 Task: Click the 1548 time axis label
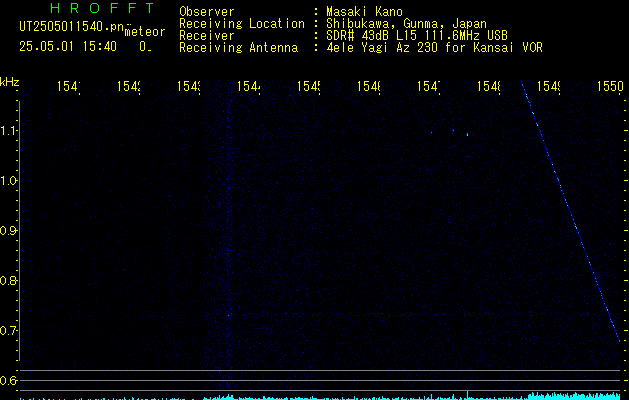[x=489, y=87]
